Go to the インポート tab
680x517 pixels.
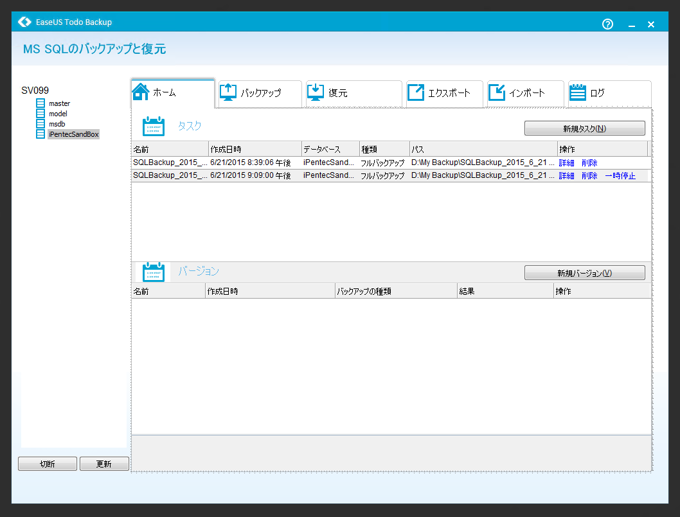(526, 93)
